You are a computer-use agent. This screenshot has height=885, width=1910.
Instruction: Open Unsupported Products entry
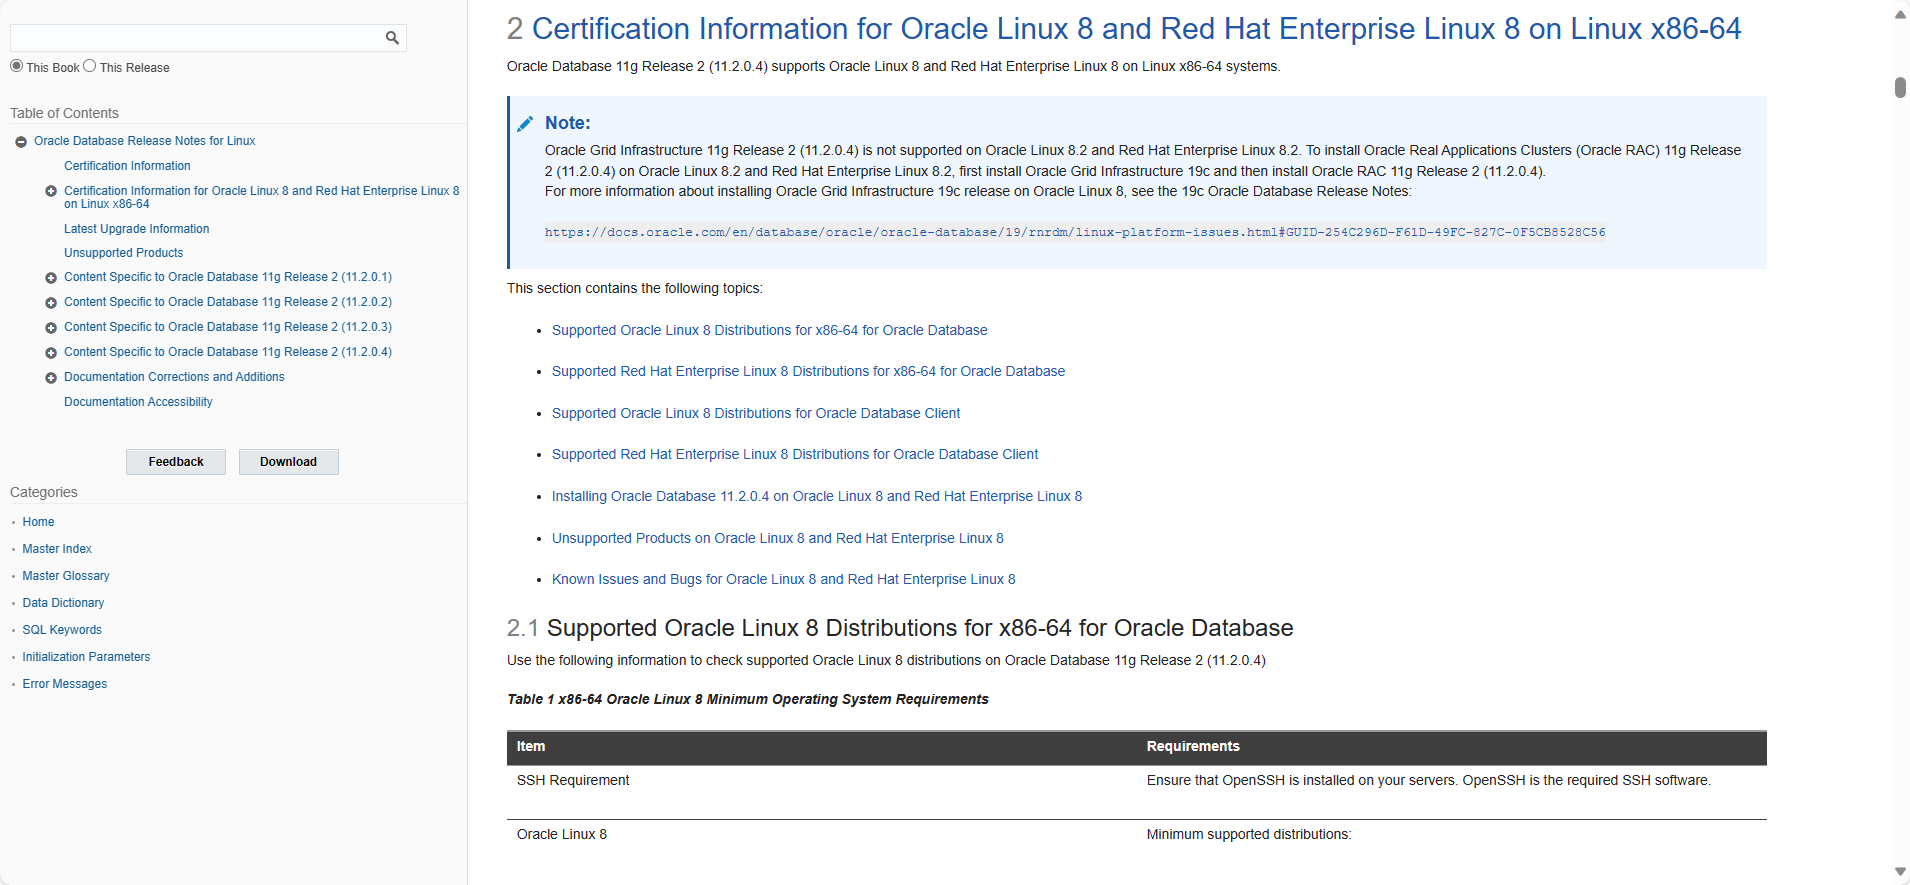tap(123, 253)
